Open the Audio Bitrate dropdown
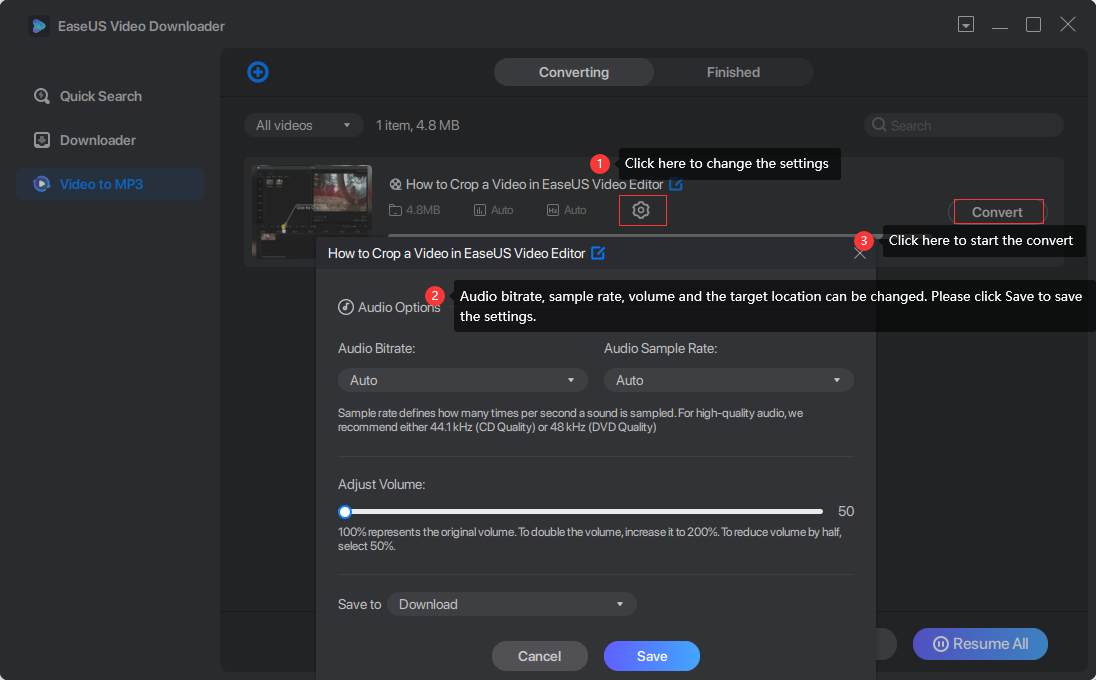The width and height of the screenshot is (1096, 680). point(463,380)
